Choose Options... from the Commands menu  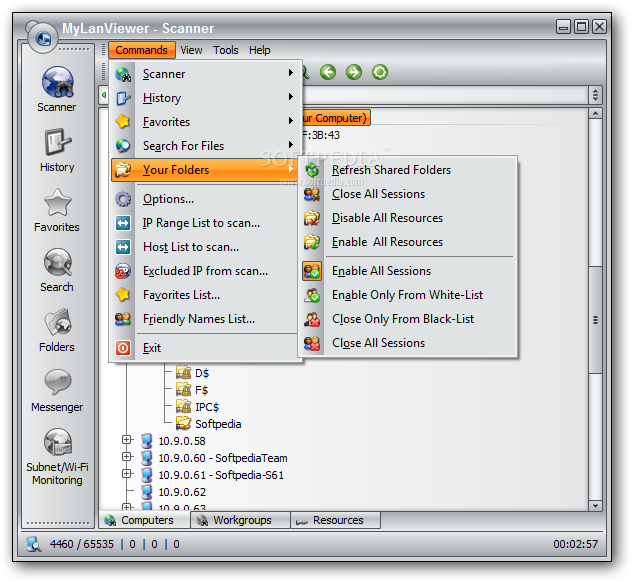[x=206, y=199]
